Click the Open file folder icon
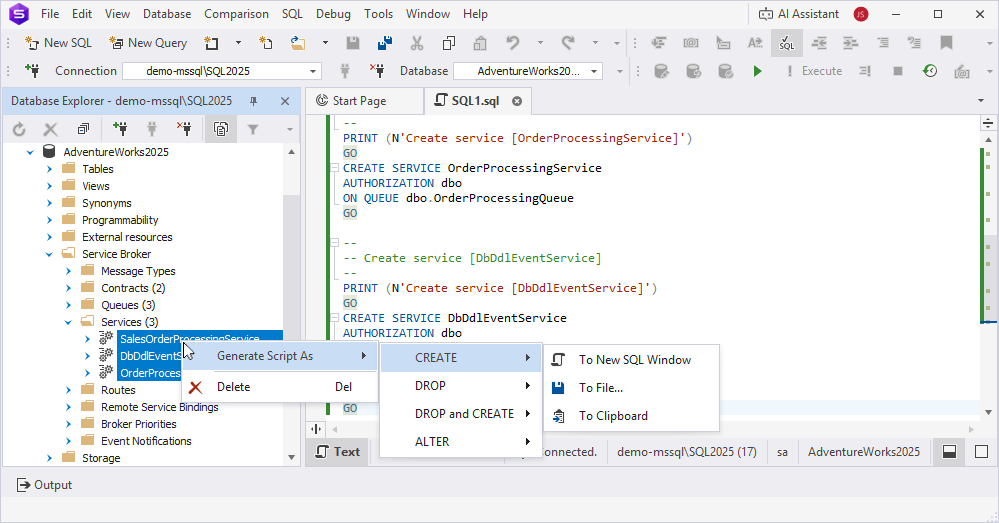Image resolution: width=999 pixels, height=523 pixels. [x=298, y=43]
